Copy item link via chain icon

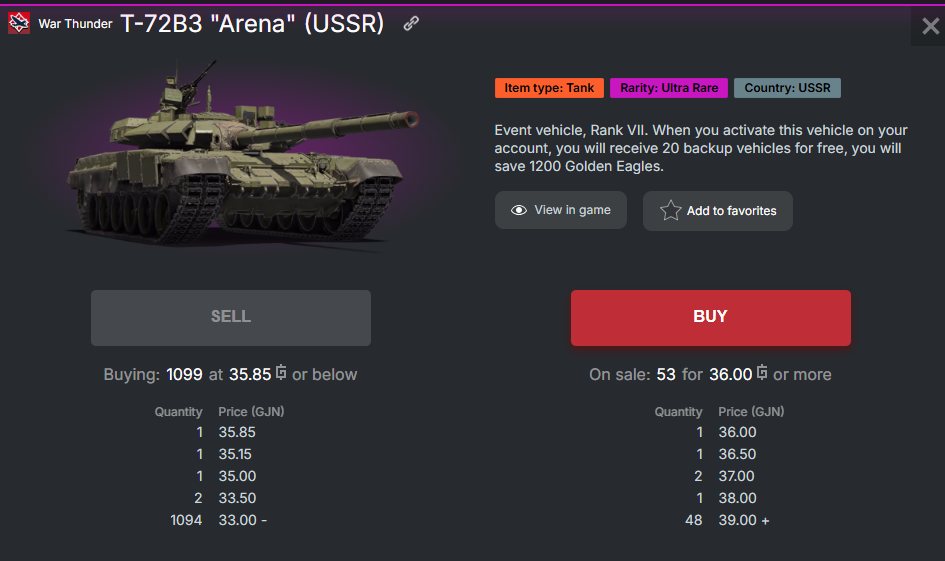(411, 24)
